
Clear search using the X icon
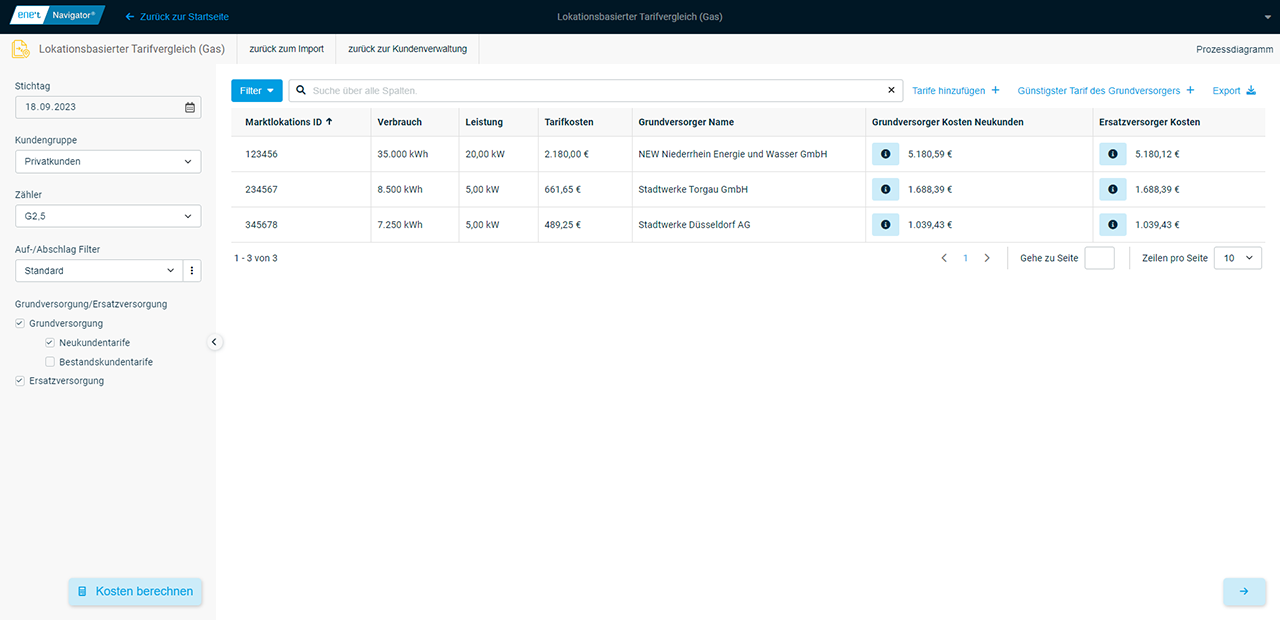pos(891,91)
